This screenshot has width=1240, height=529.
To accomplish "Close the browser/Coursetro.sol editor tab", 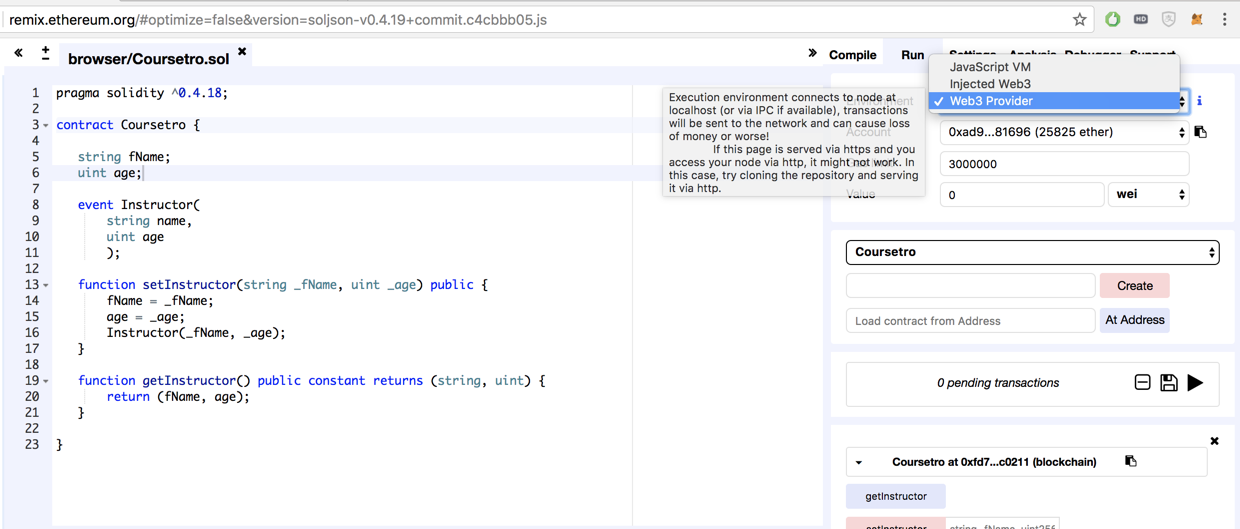I will [242, 52].
